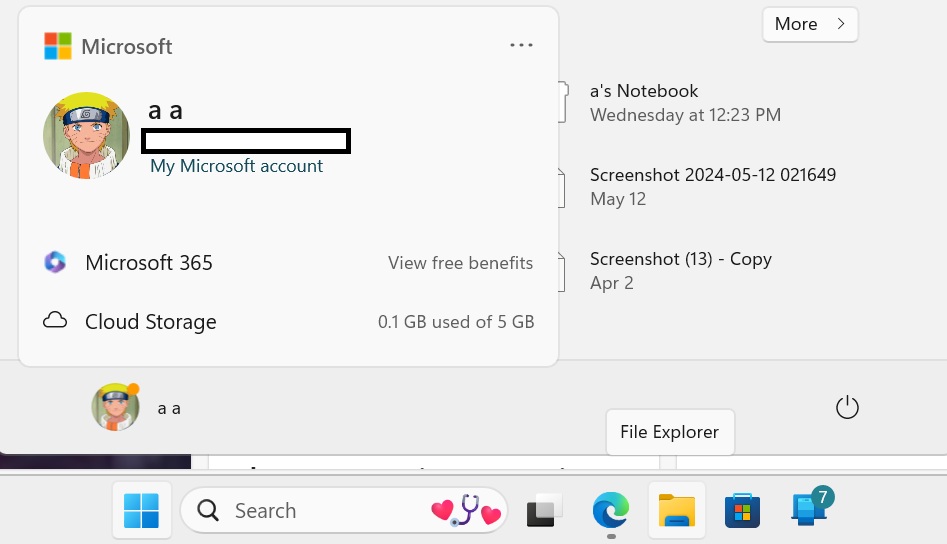The width and height of the screenshot is (947, 544).
Task: Click the hearts stethoscope search highlight icon
Action: click(x=466, y=511)
